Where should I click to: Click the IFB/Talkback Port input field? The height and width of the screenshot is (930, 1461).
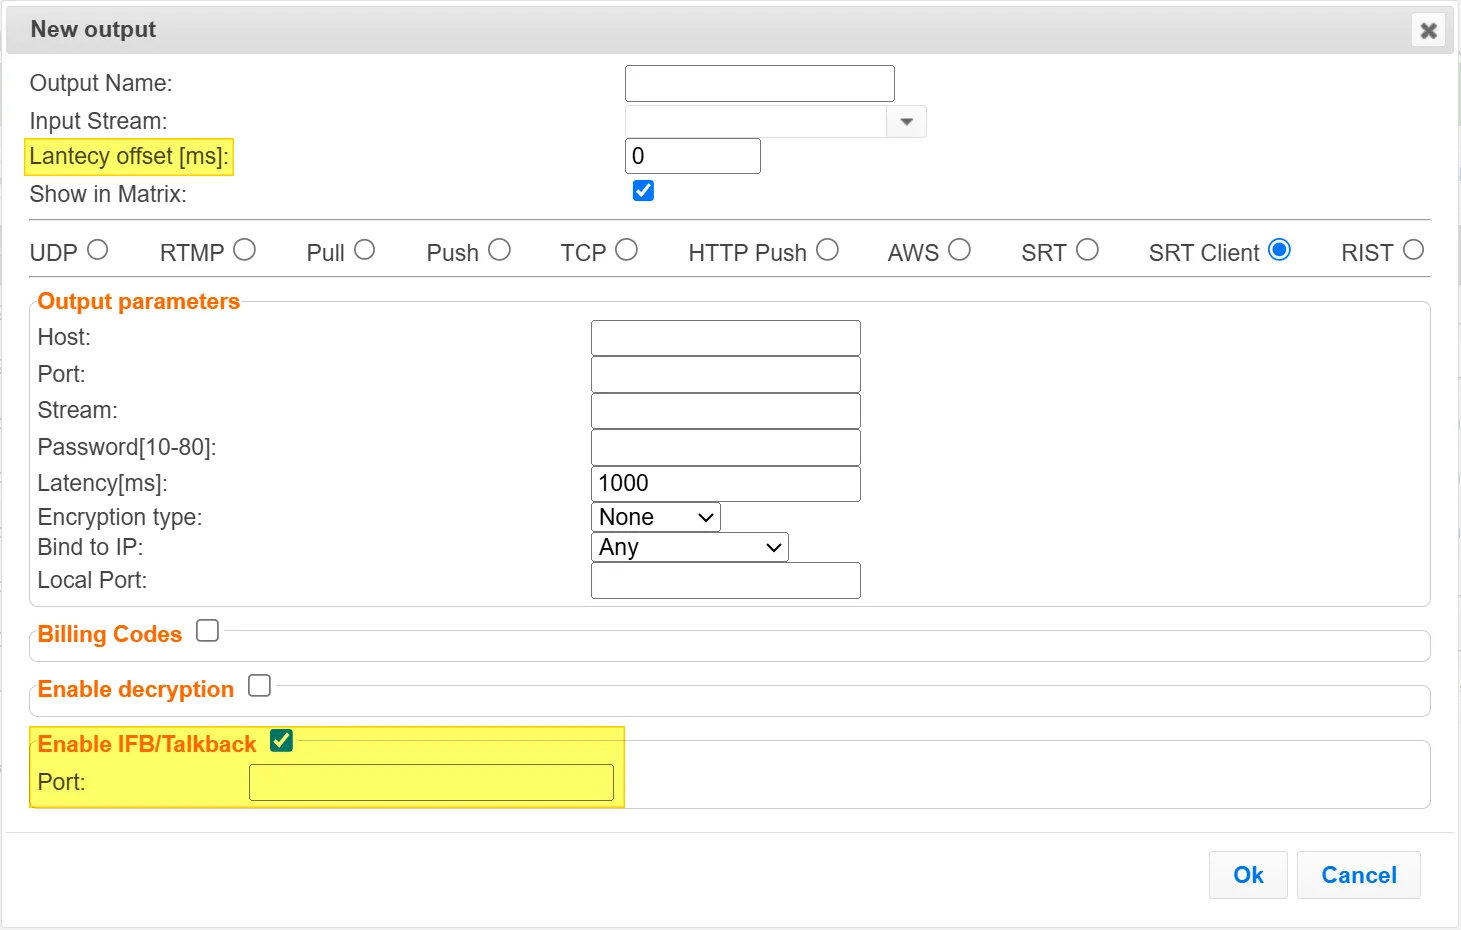point(431,782)
